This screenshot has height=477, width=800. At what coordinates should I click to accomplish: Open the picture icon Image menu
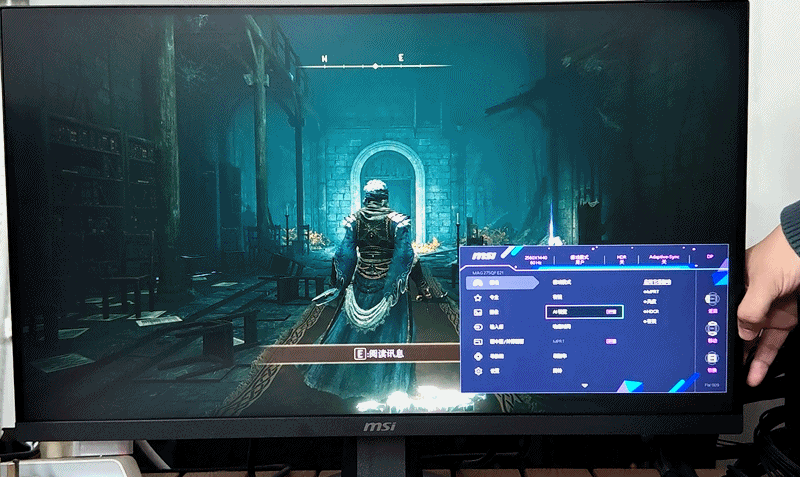click(x=478, y=312)
